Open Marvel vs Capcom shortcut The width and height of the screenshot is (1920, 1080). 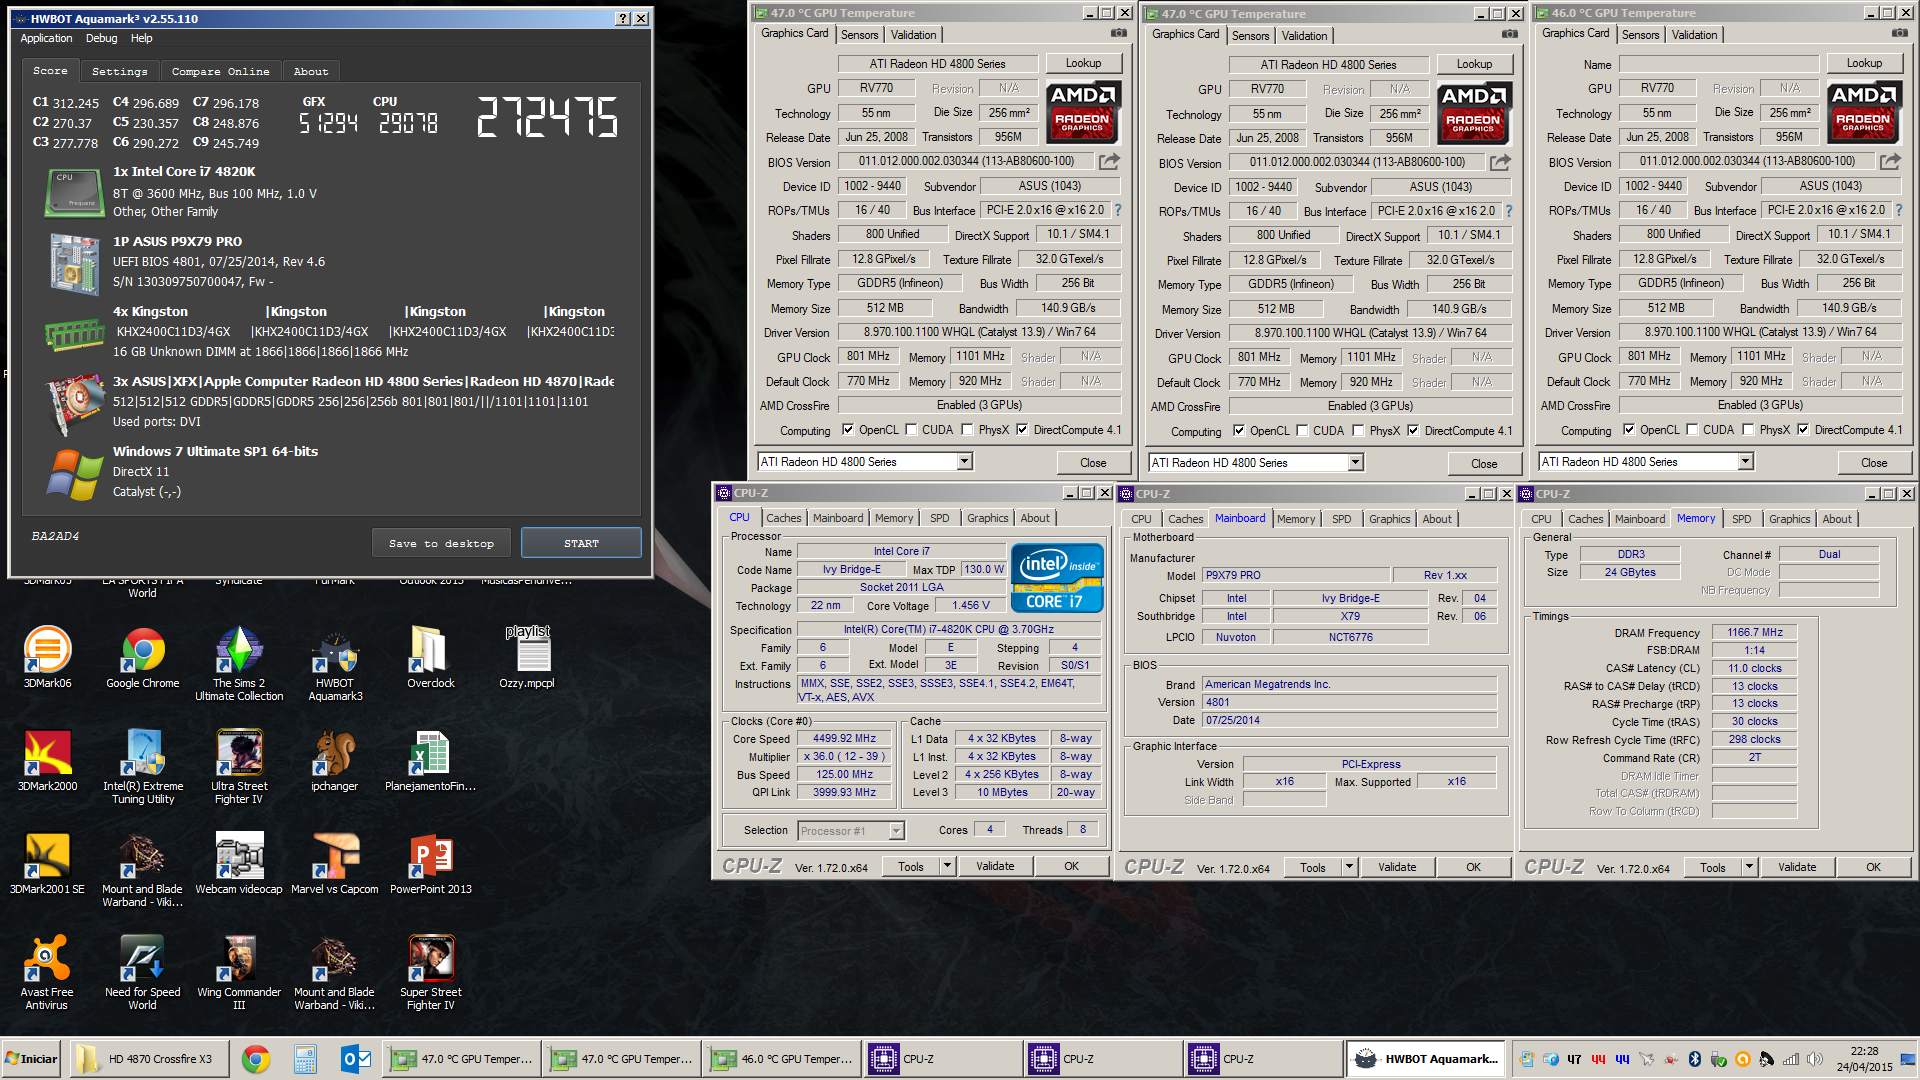point(335,863)
